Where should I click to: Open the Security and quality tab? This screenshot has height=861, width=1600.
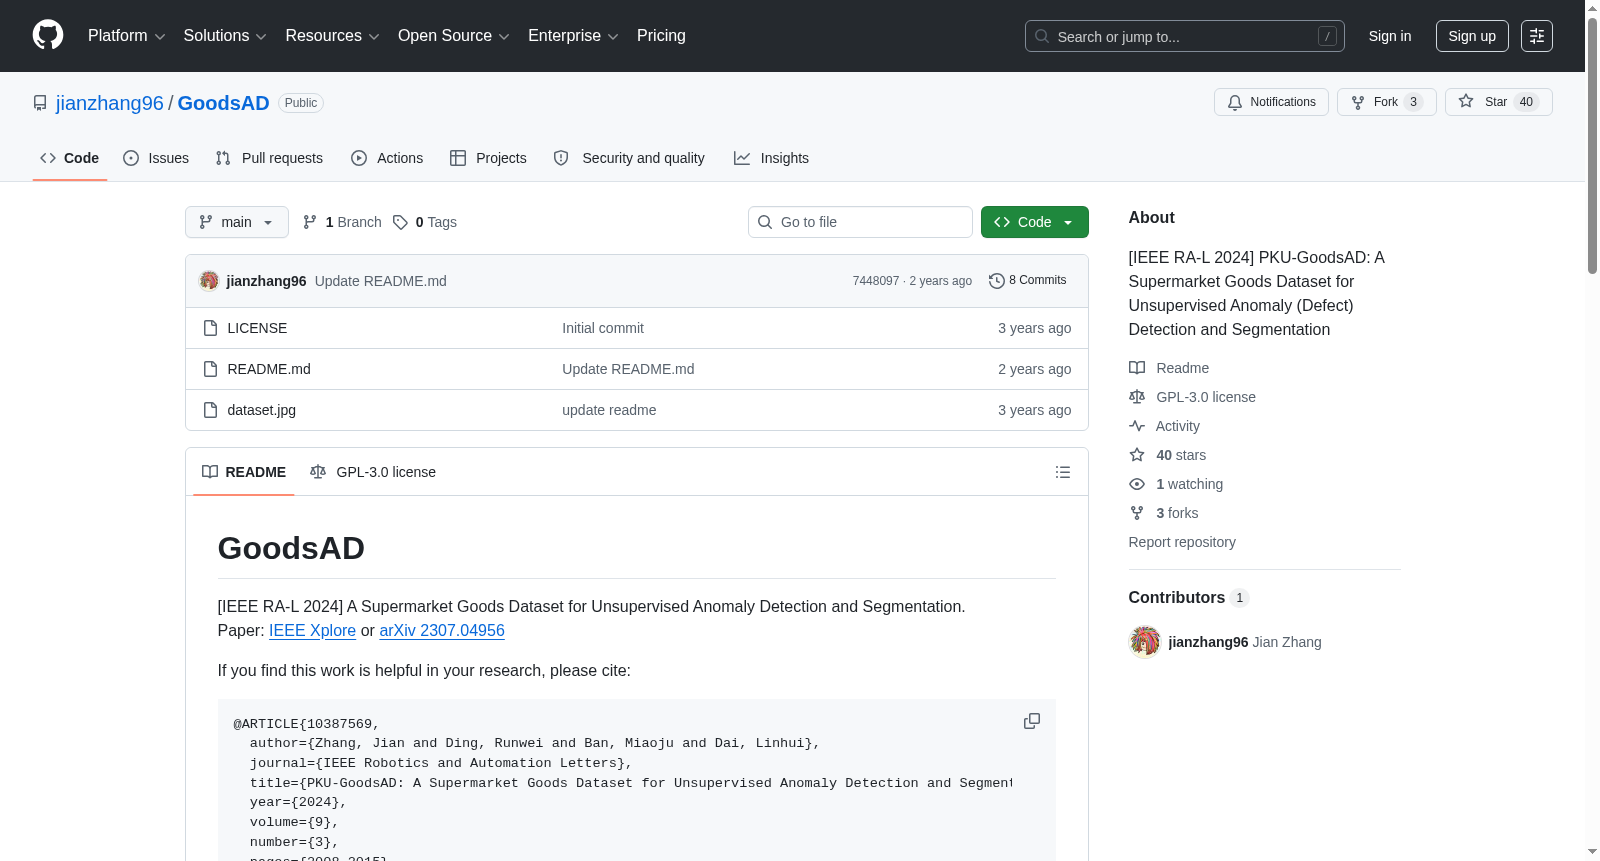pyautogui.click(x=629, y=158)
